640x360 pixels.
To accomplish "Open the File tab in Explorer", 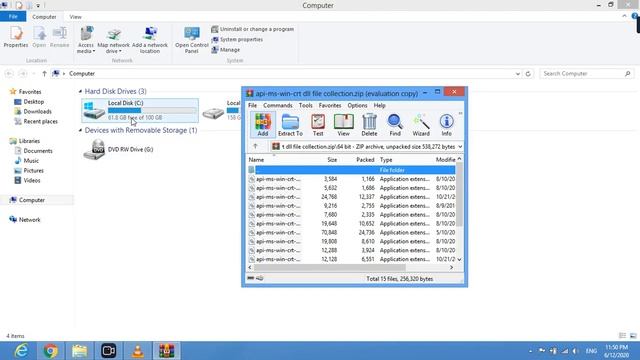I will click(x=13, y=17).
